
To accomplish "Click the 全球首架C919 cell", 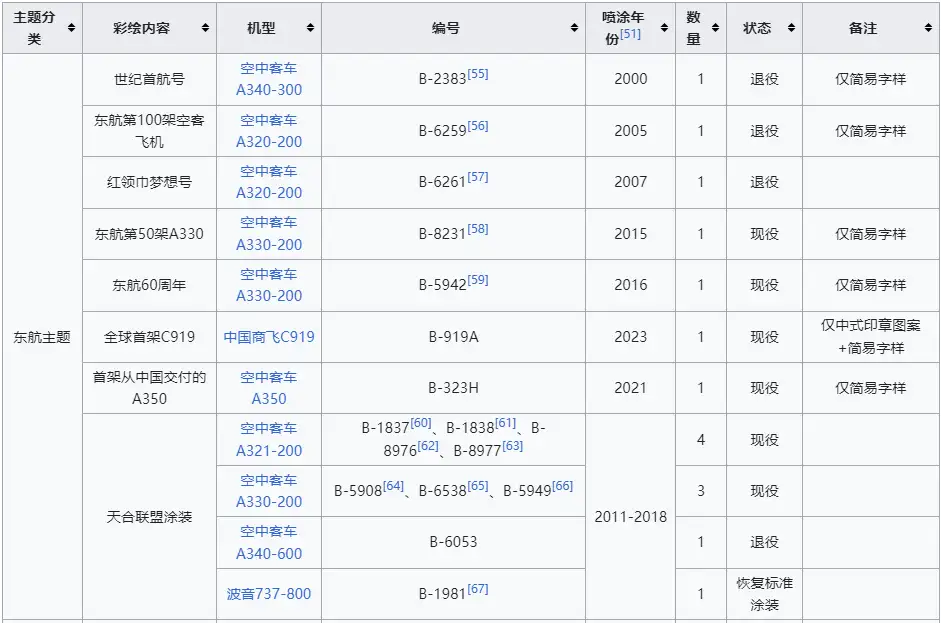I will coord(149,337).
